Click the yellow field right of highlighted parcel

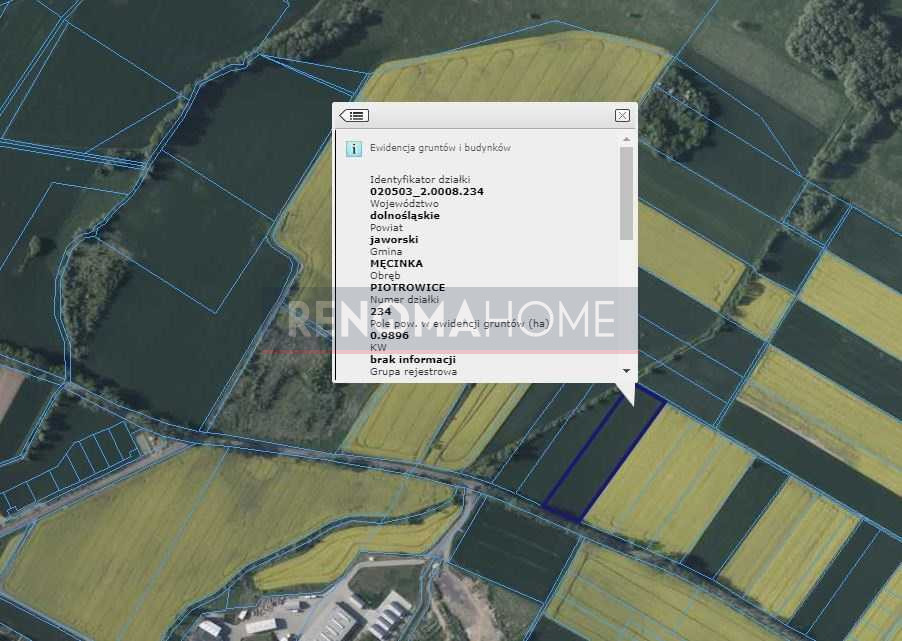(670, 480)
